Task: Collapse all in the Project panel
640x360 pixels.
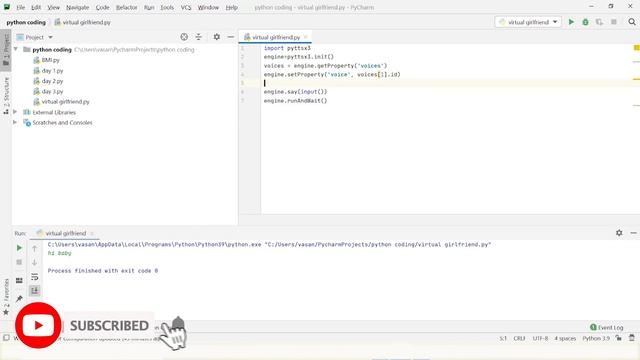Action: pyautogui.click(x=198, y=37)
